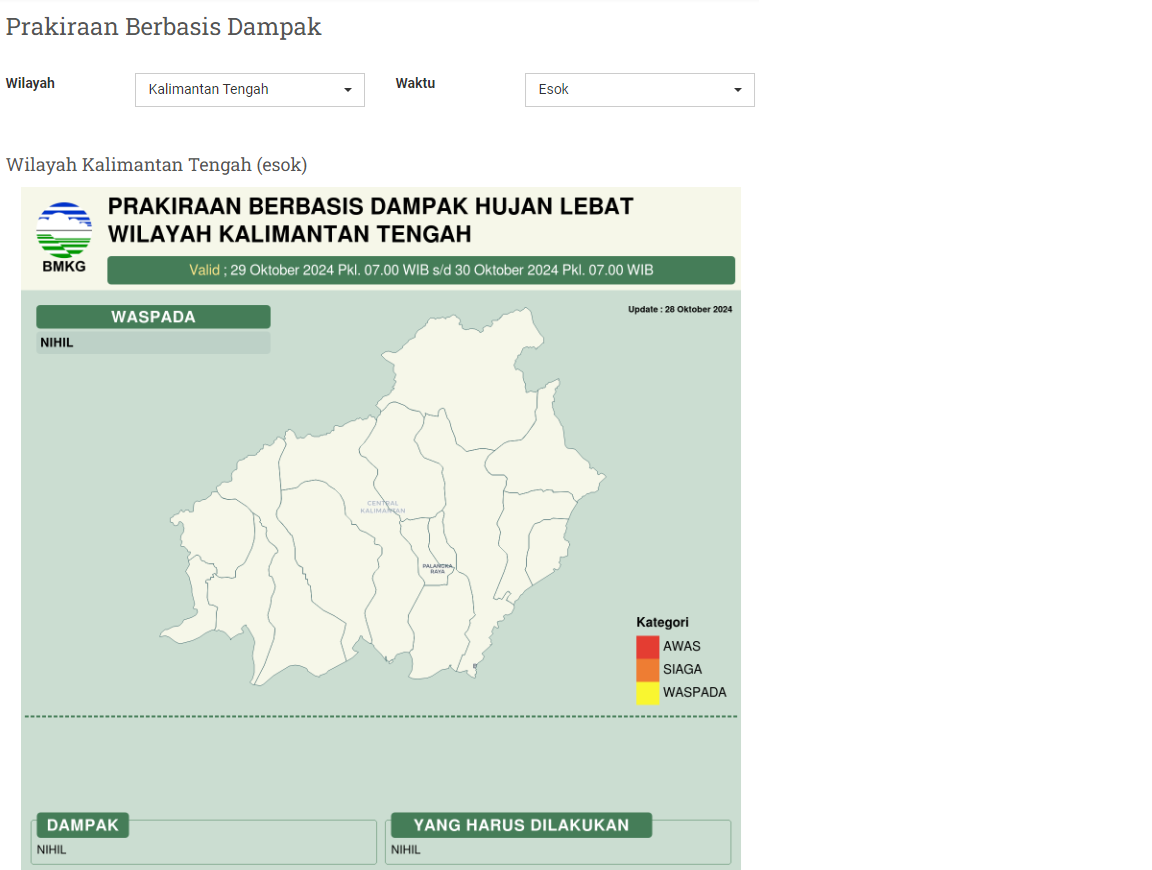The width and height of the screenshot is (1152, 870).
Task: Click the NIHIL text under DAMPAK
Action: [x=51, y=849]
